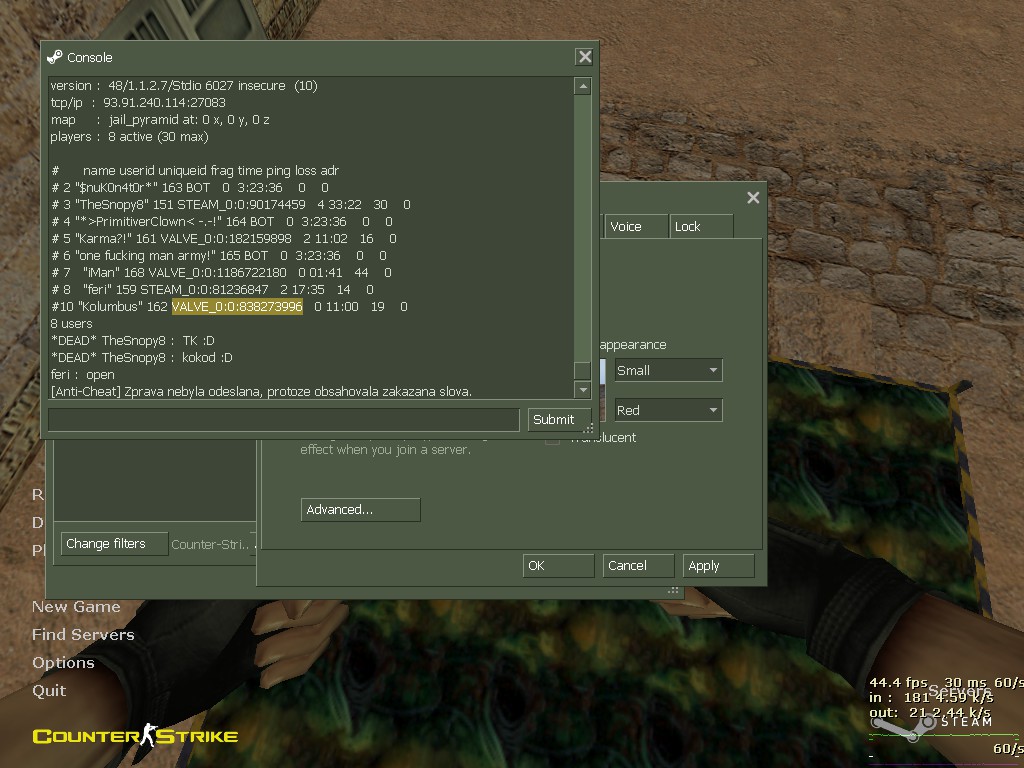Switch to the Voice tab
1024x768 pixels.
[x=635, y=227]
